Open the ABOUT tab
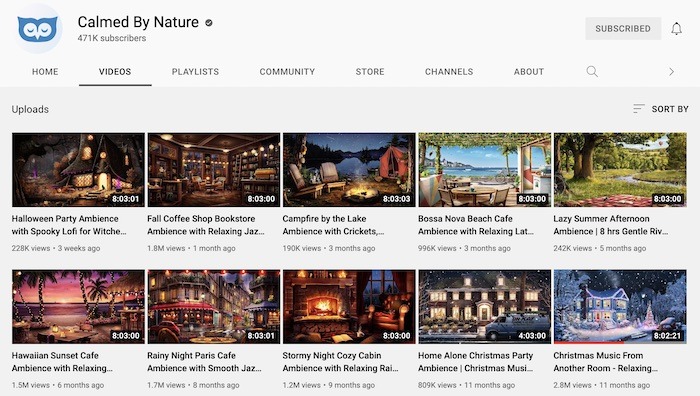Screen dimensions: 700x396 coord(529,71)
